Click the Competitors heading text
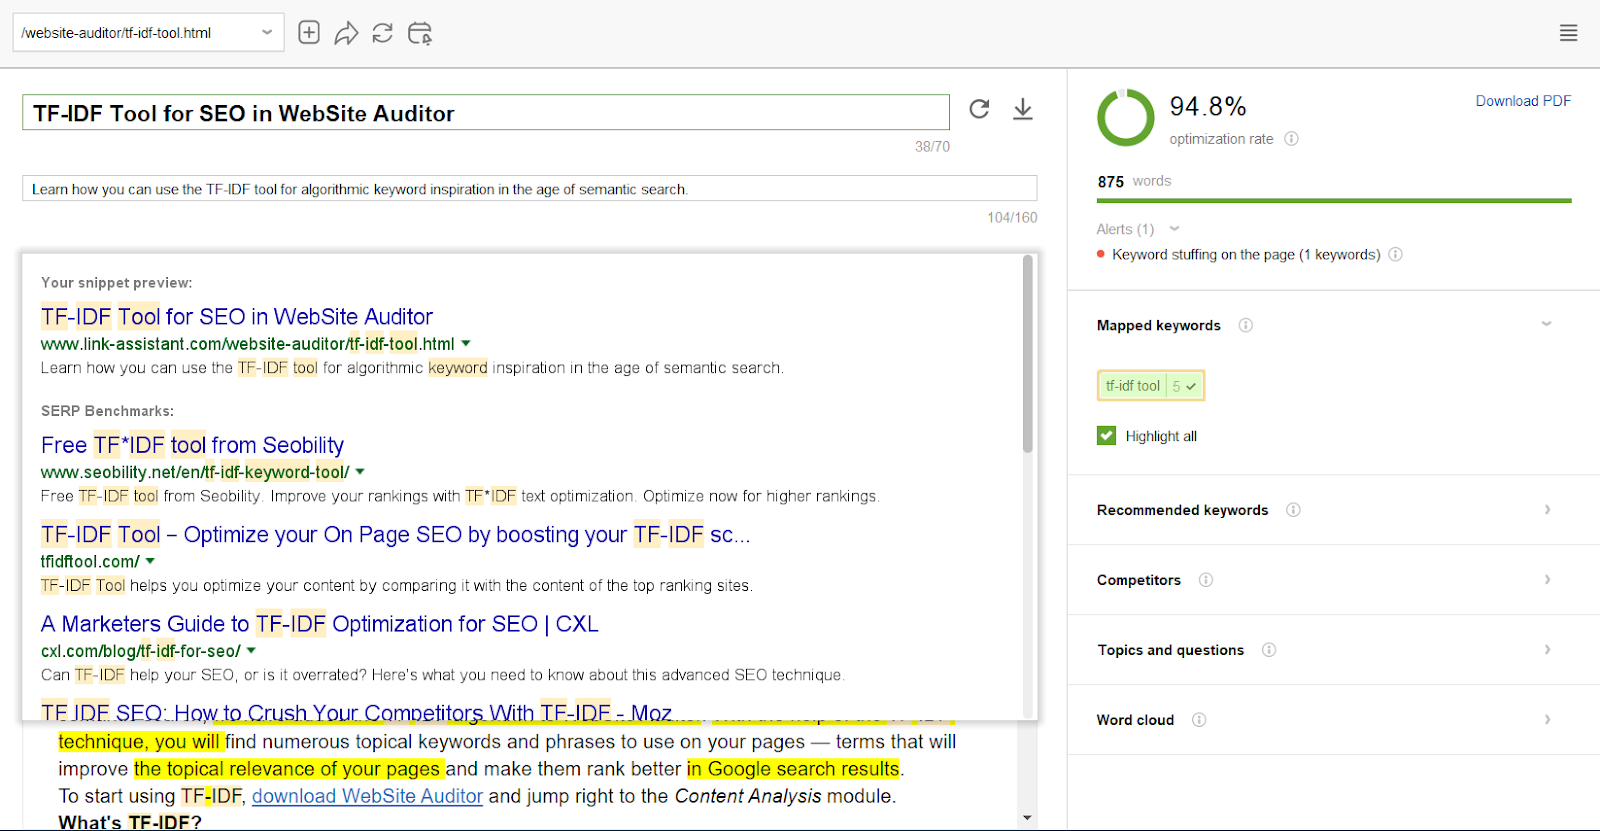This screenshot has width=1600, height=831. pos(1139,580)
